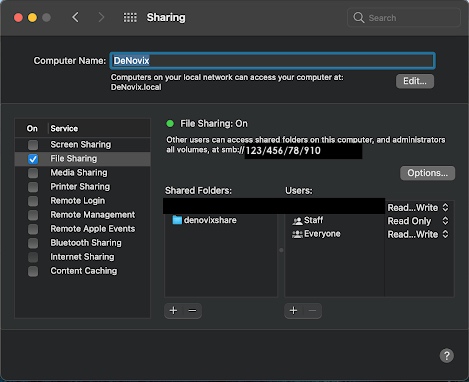Click the Staff group icon
Viewport: 469px width, 382px height.
click(x=297, y=221)
